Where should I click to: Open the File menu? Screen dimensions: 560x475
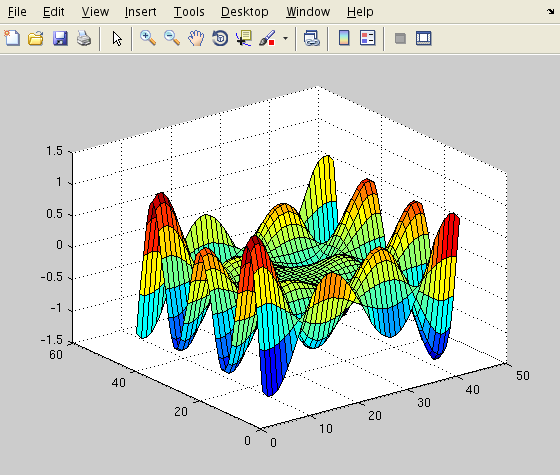(x=17, y=12)
